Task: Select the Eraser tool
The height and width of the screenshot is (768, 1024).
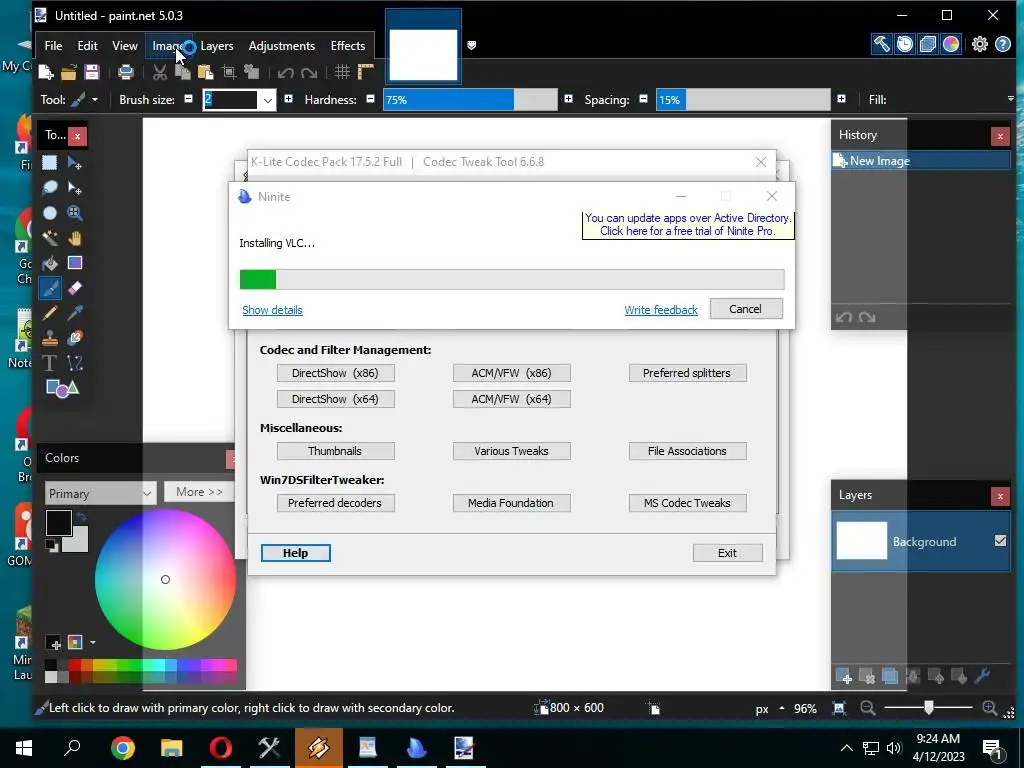Action: (x=74, y=288)
